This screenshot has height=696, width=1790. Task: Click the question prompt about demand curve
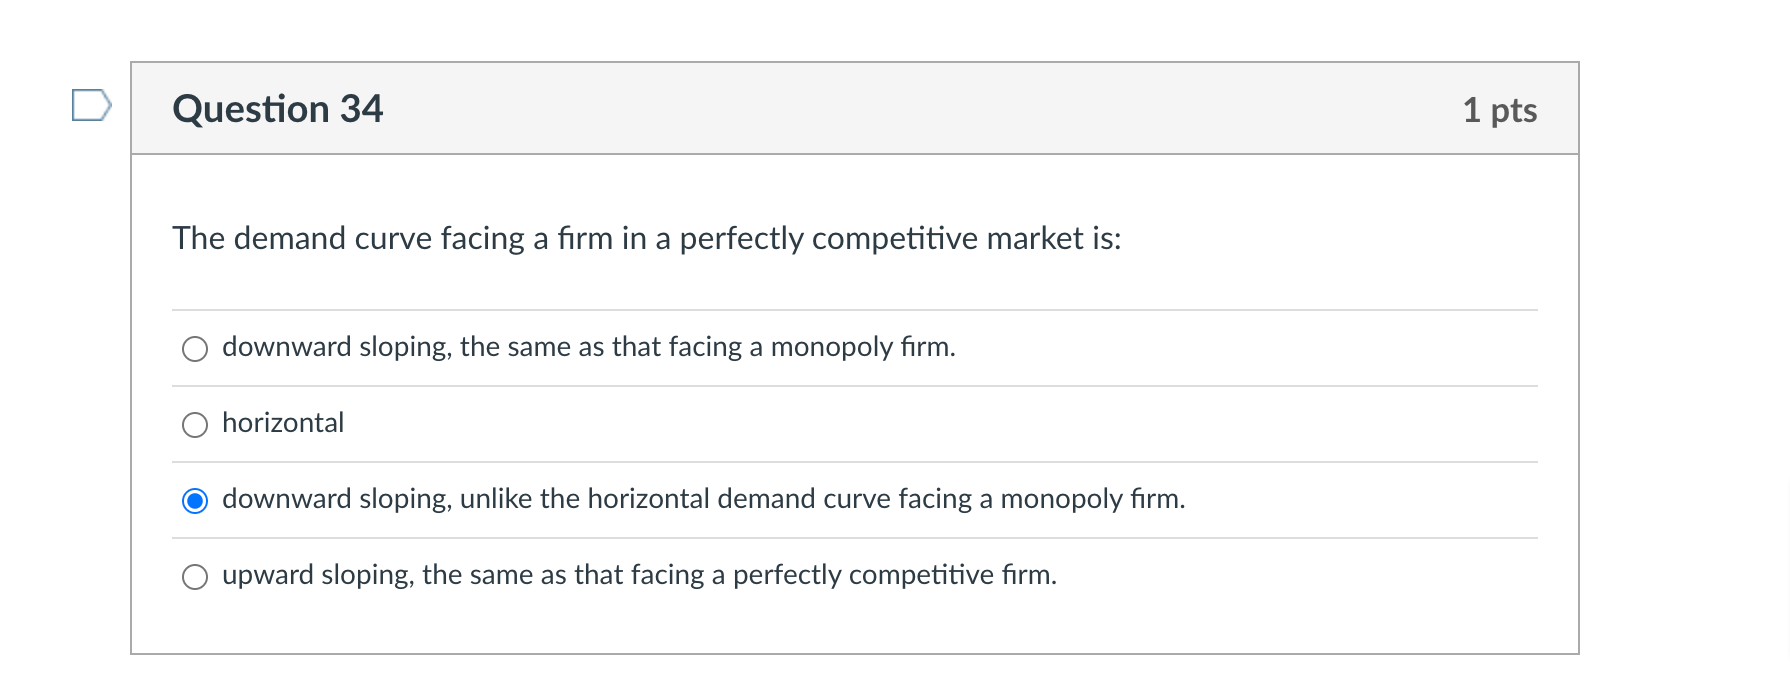tap(646, 238)
